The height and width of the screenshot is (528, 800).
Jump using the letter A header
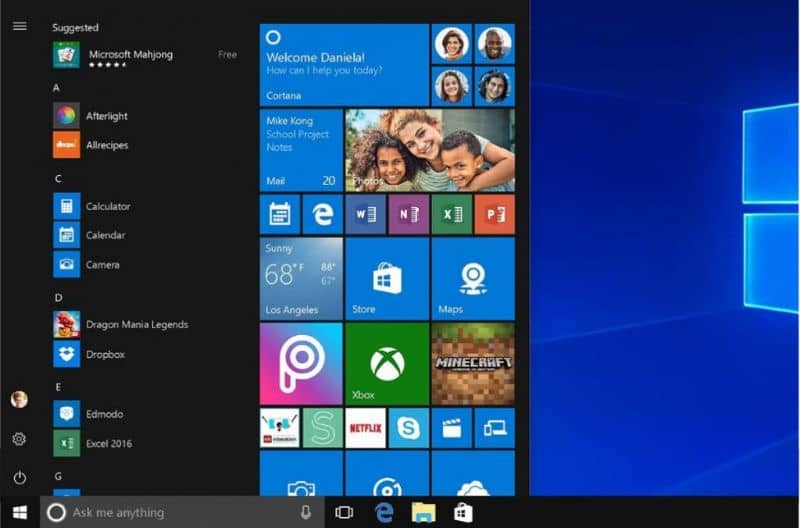pos(56,88)
